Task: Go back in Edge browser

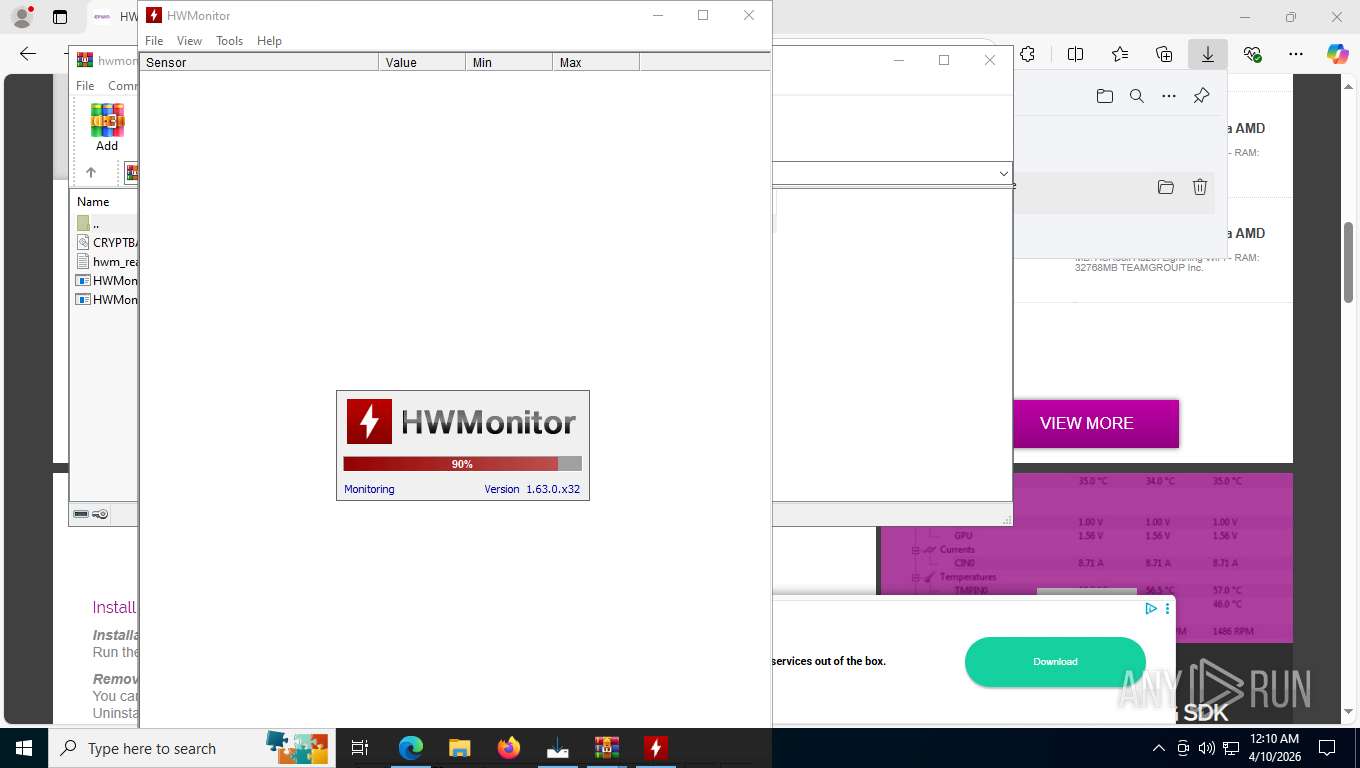Action: tap(28, 54)
